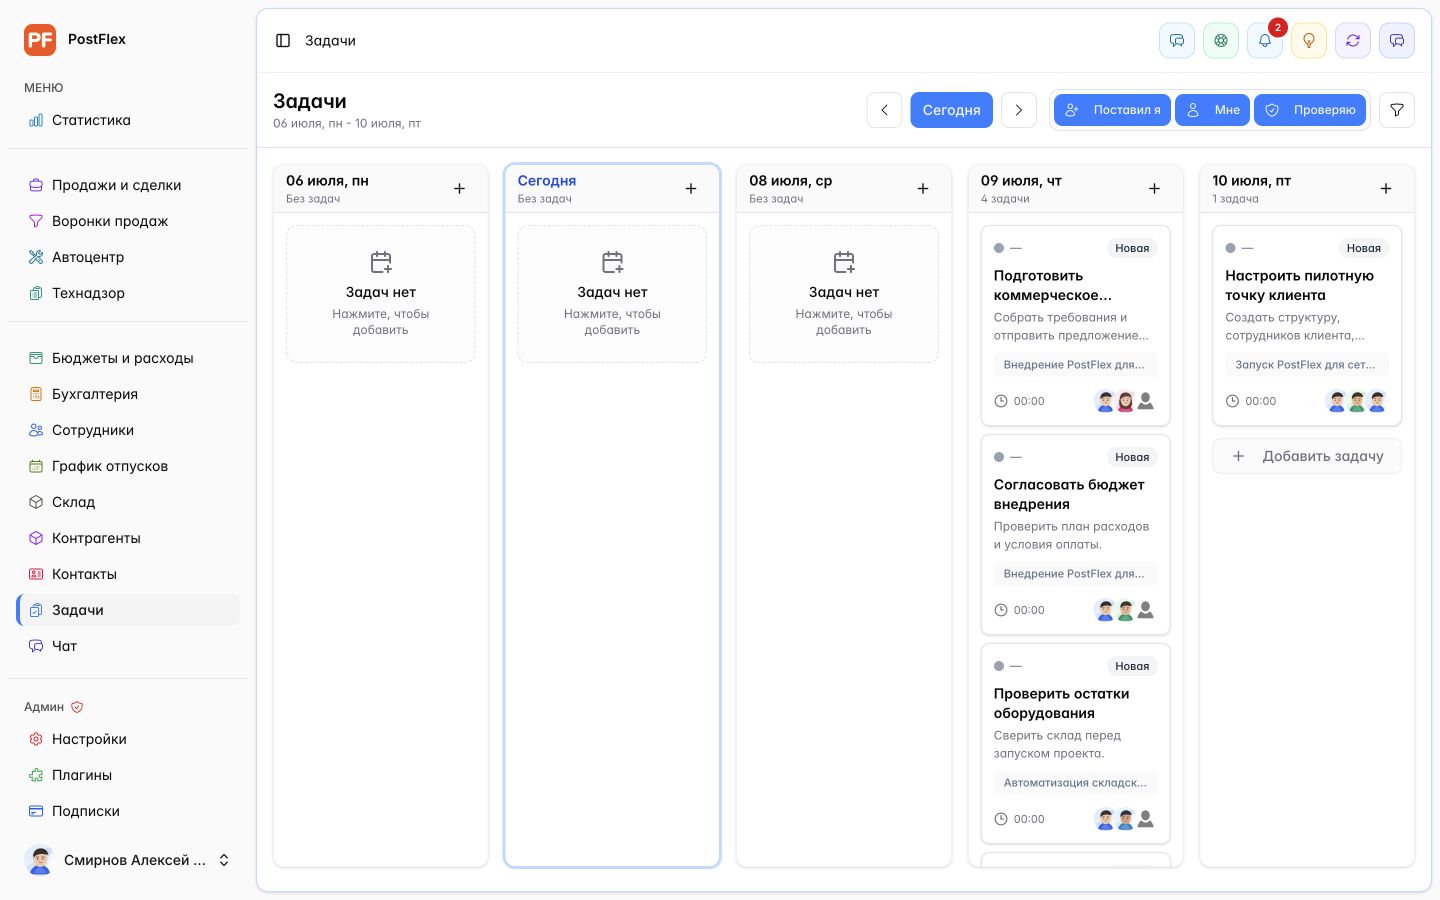Click the calendar icon in 08 июля empty card
Image resolution: width=1440 pixels, height=900 pixels.
click(844, 262)
